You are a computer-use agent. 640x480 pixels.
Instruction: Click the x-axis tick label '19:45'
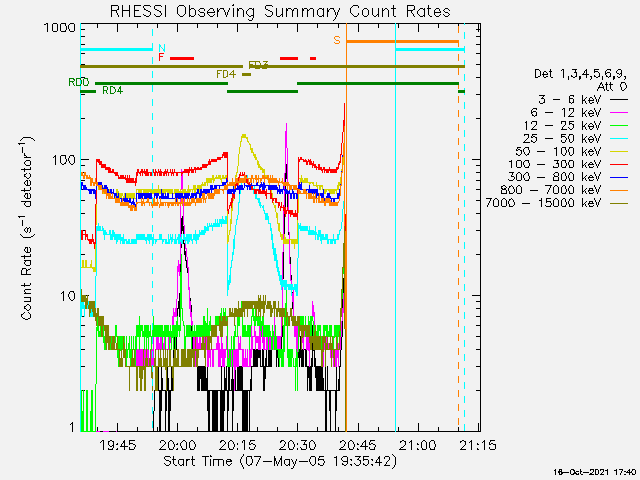tap(118, 445)
